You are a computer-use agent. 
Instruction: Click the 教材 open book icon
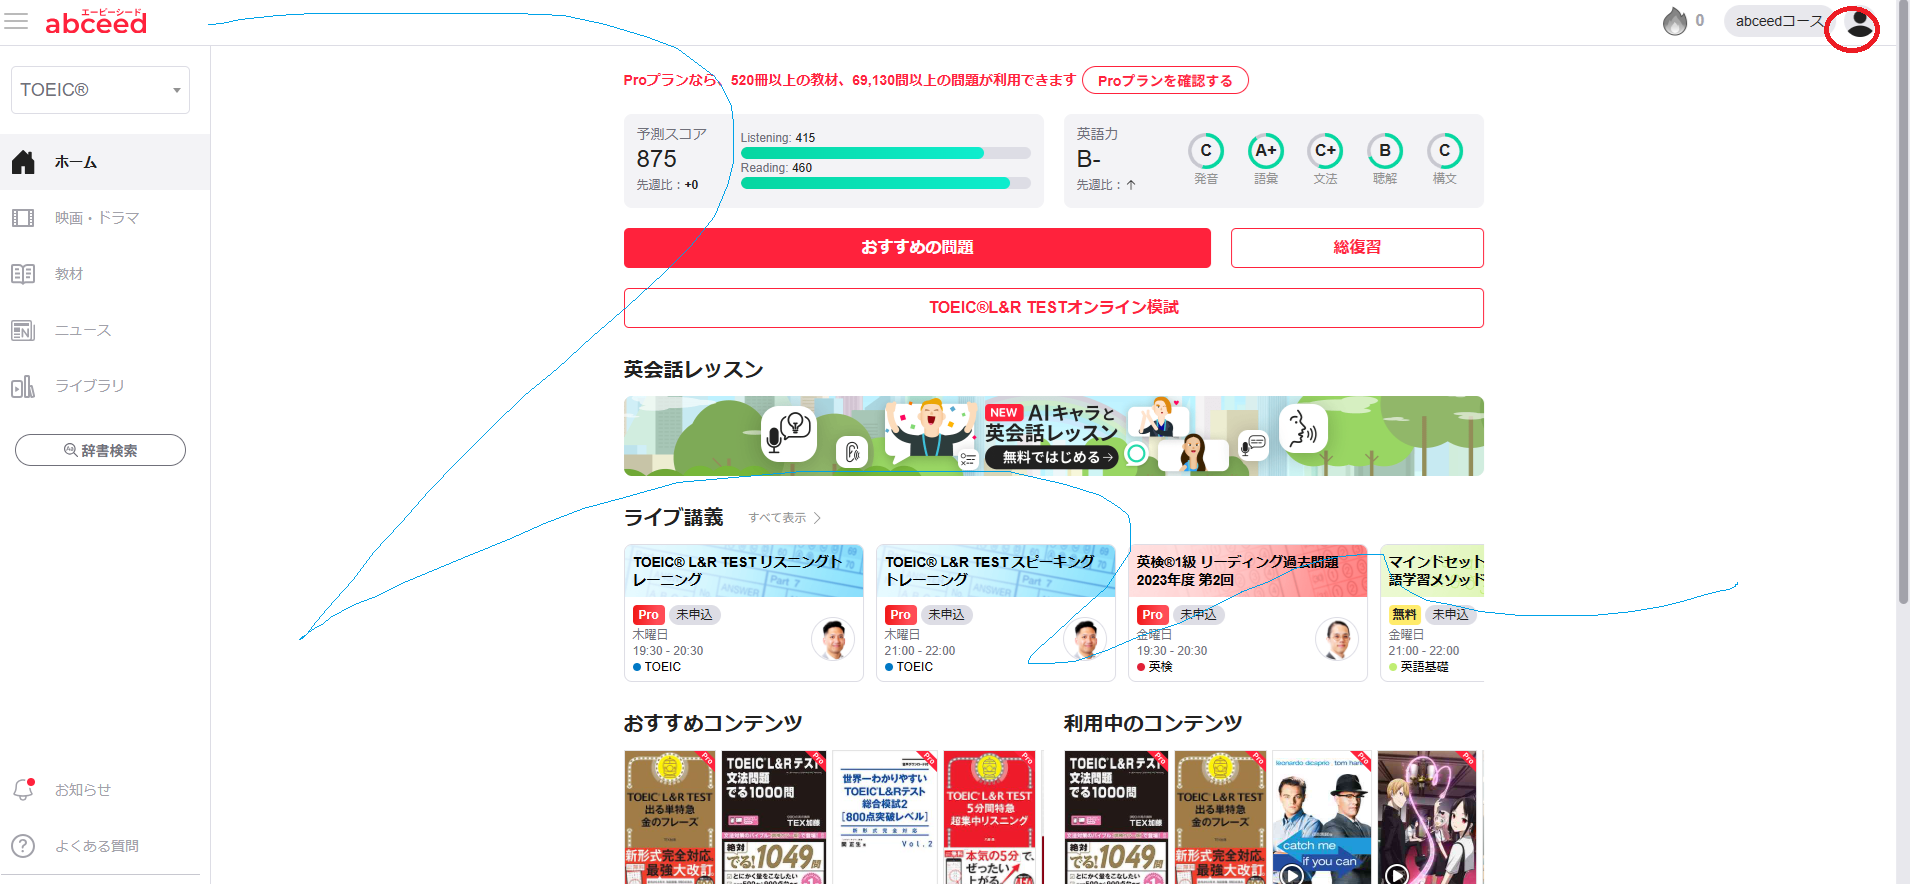coord(23,274)
